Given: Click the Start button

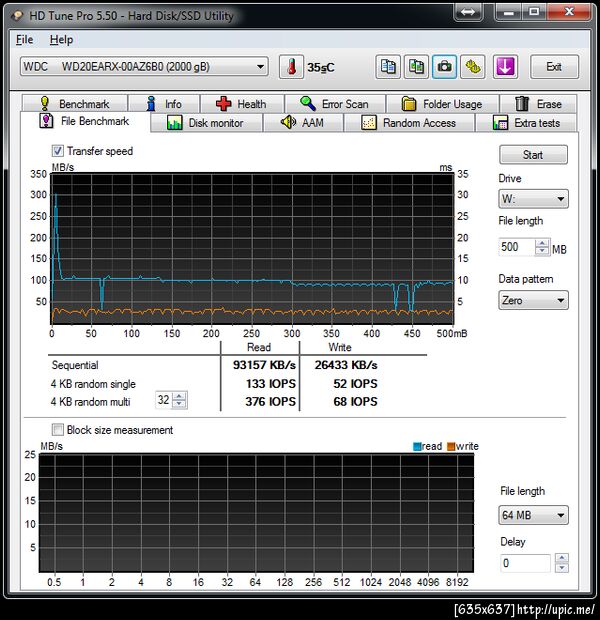Looking at the screenshot, I should [533, 155].
